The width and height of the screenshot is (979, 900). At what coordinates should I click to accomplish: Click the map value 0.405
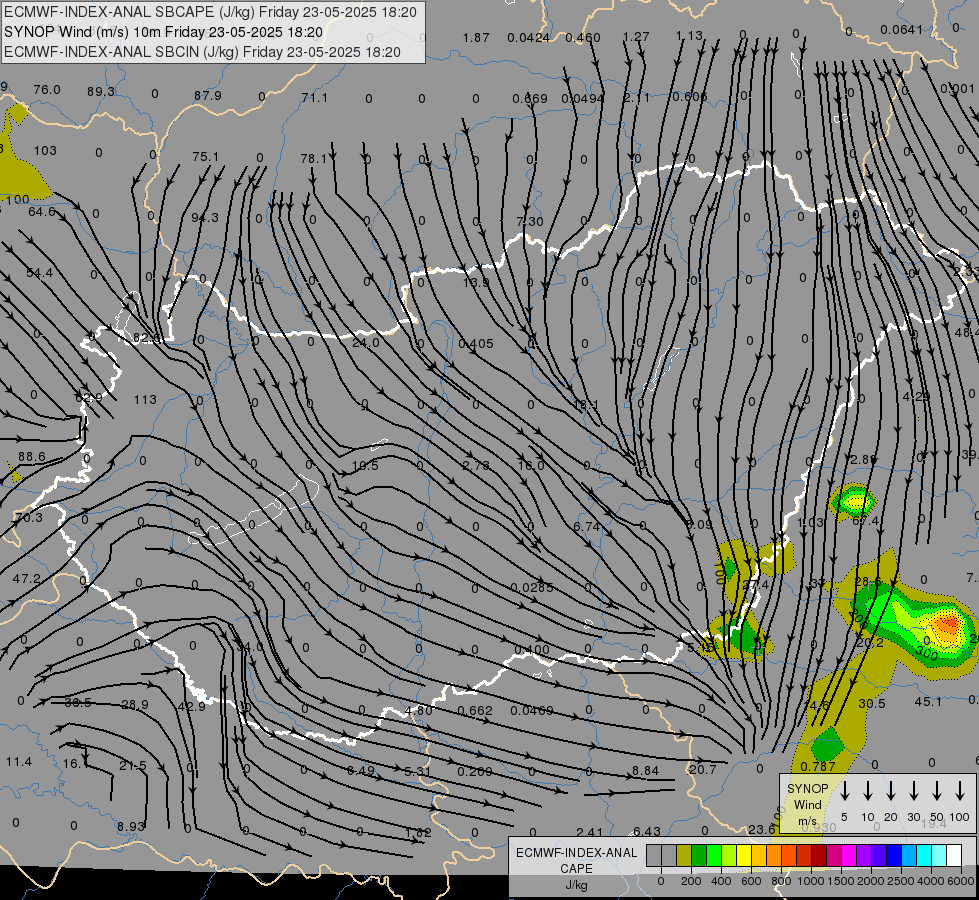pos(476,344)
